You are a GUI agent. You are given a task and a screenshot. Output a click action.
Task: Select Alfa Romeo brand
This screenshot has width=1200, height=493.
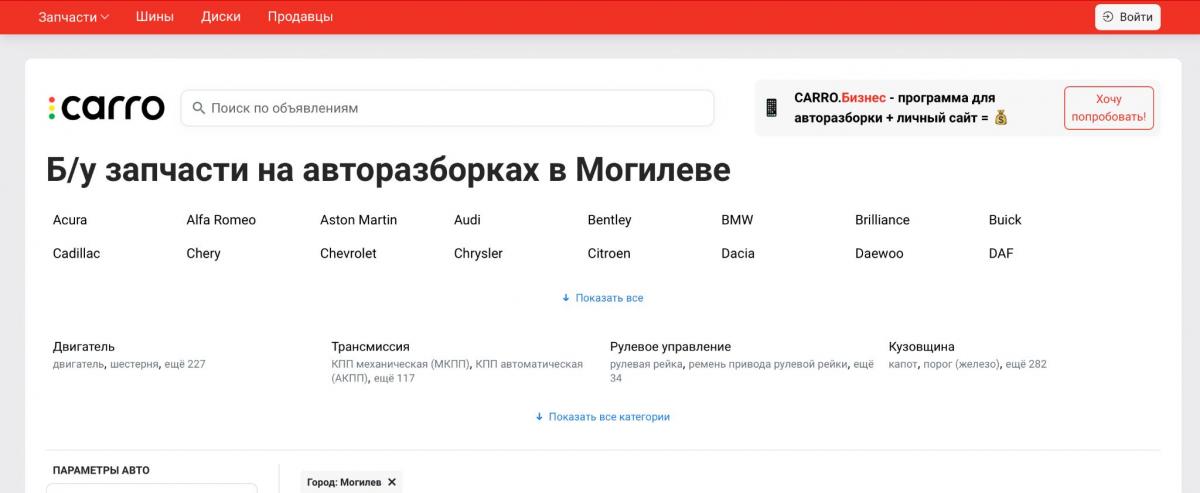pyautogui.click(x=221, y=220)
